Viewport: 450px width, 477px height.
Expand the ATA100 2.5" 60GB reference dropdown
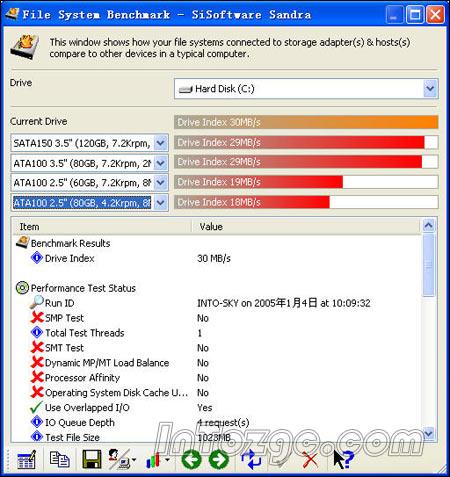[161, 183]
